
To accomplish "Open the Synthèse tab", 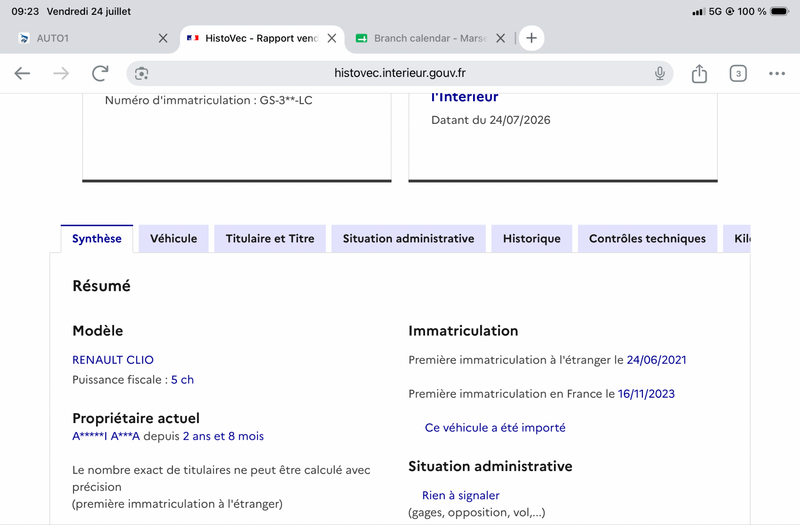I will tap(97, 239).
